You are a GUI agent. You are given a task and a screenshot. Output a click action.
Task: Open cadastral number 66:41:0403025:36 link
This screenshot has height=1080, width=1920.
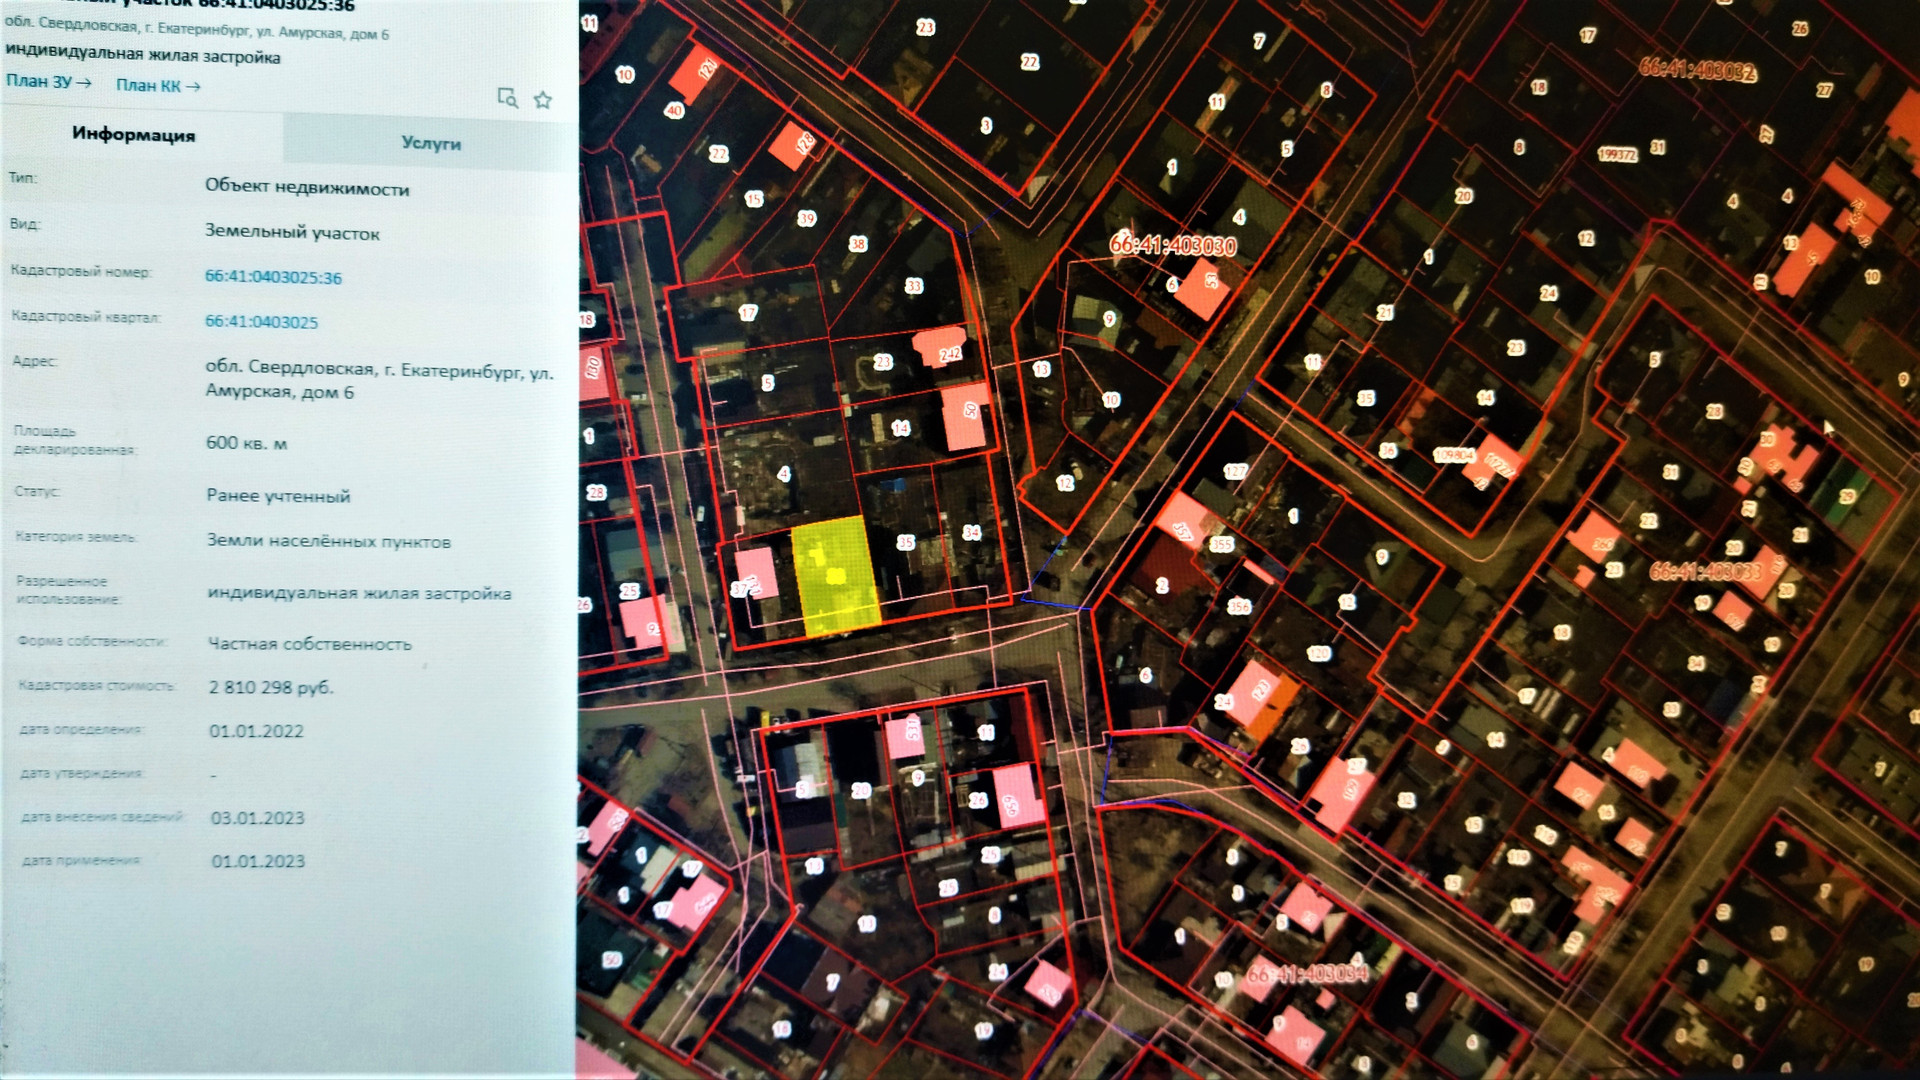click(x=273, y=277)
